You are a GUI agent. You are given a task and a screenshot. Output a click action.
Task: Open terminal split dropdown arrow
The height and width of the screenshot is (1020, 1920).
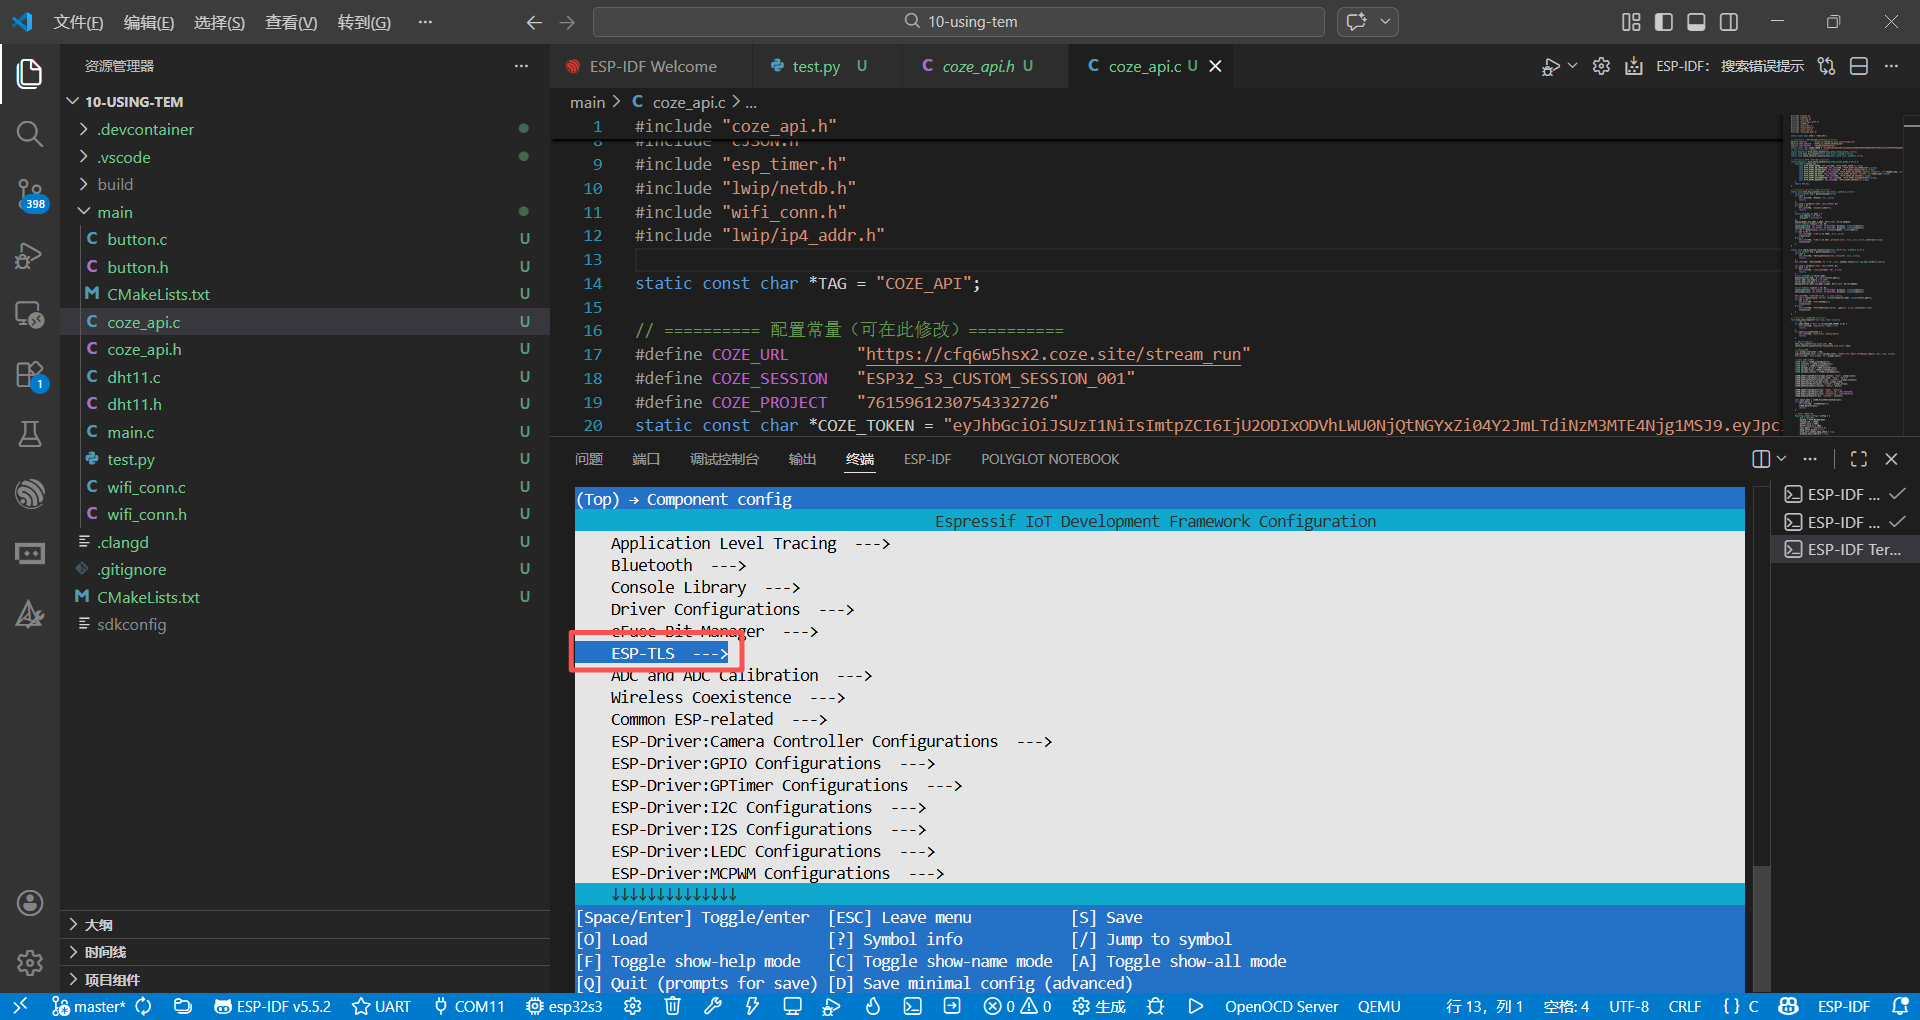(x=1781, y=459)
